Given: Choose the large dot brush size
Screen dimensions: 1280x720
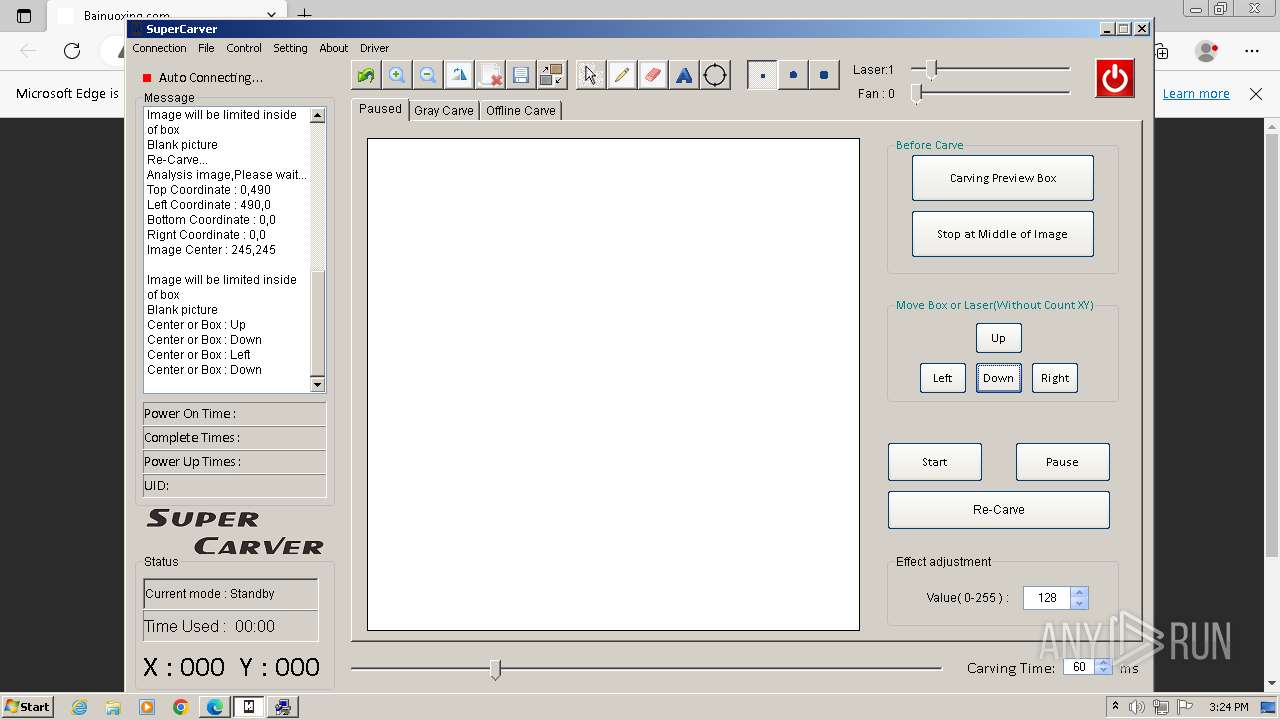Looking at the screenshot, I should tap(824, 75).
